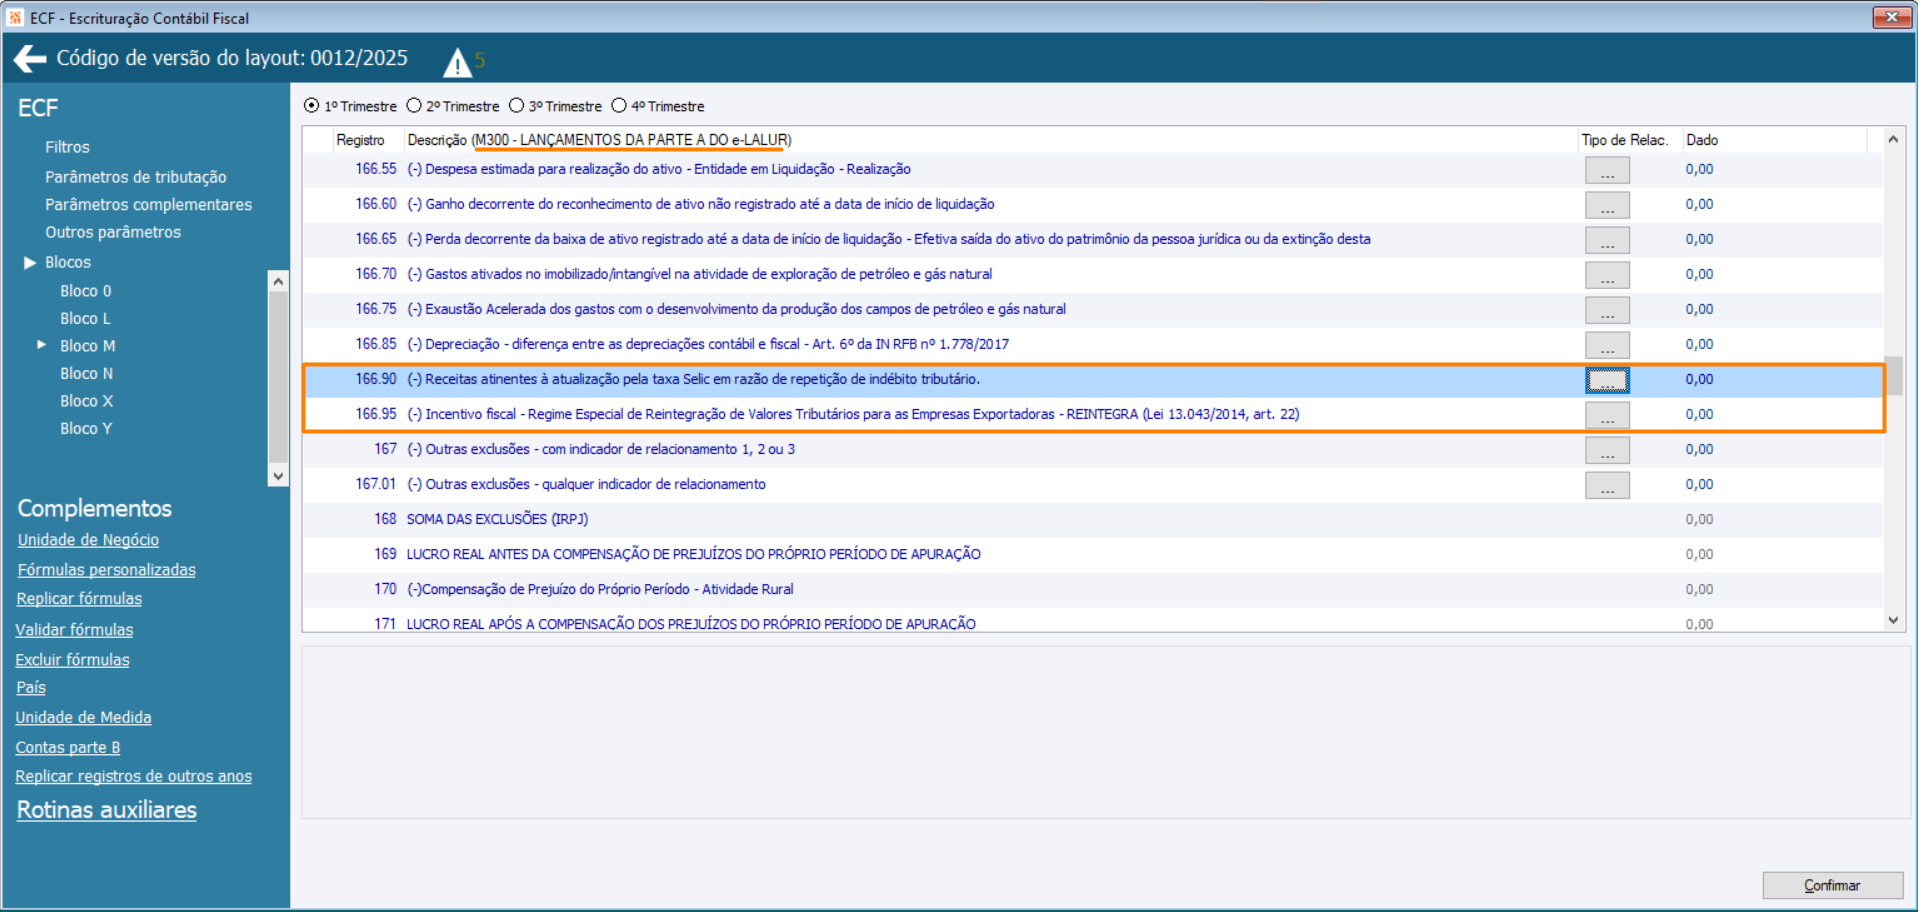Open the País link
Image resolution: width=1918 pixels, height=912 pixels.
[x=31, y=688]
